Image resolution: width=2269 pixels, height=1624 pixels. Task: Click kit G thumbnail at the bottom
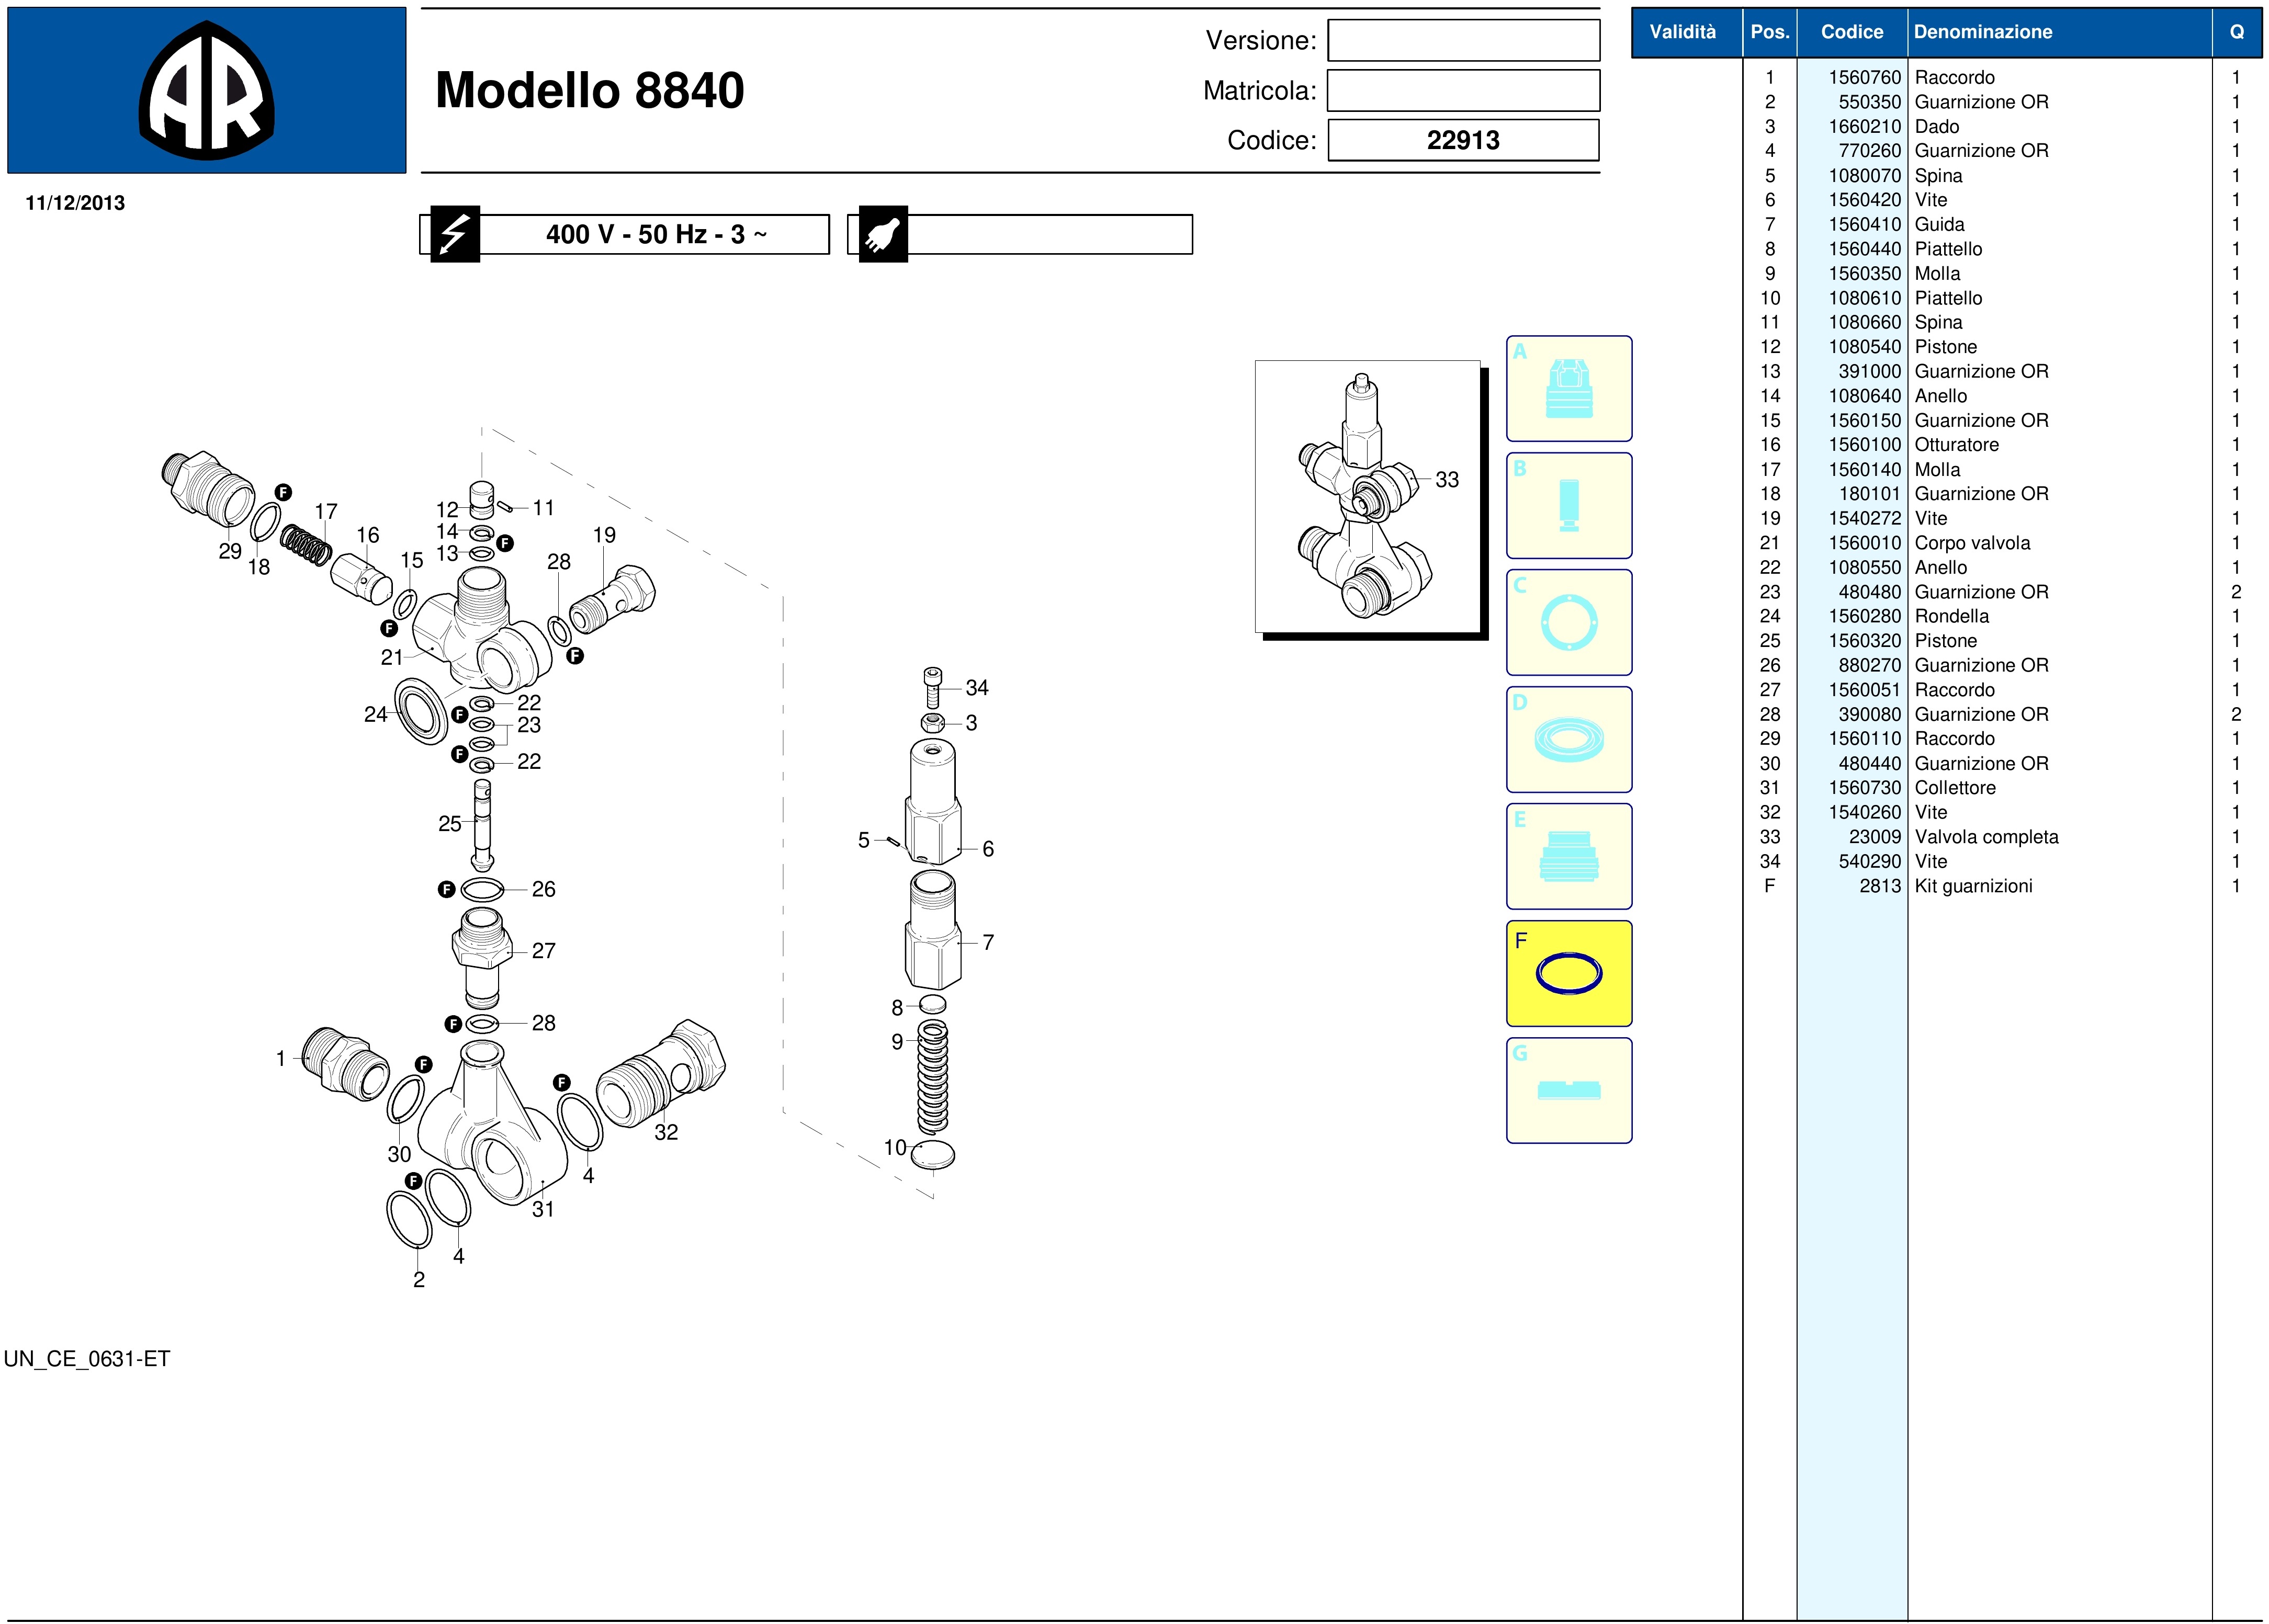click(1568, 1090)
